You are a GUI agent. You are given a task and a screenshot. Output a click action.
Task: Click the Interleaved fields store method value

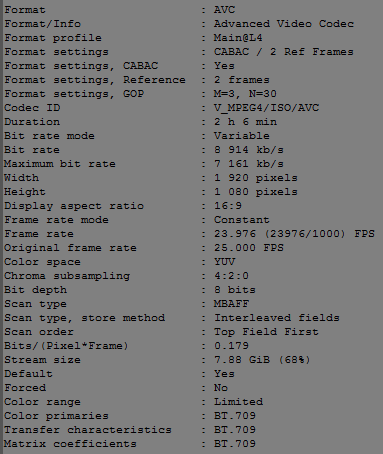277,318
